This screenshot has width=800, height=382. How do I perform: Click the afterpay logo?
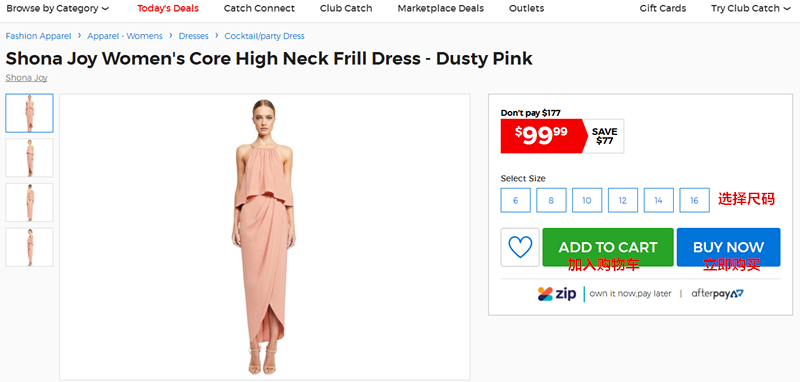coord(717,294)
